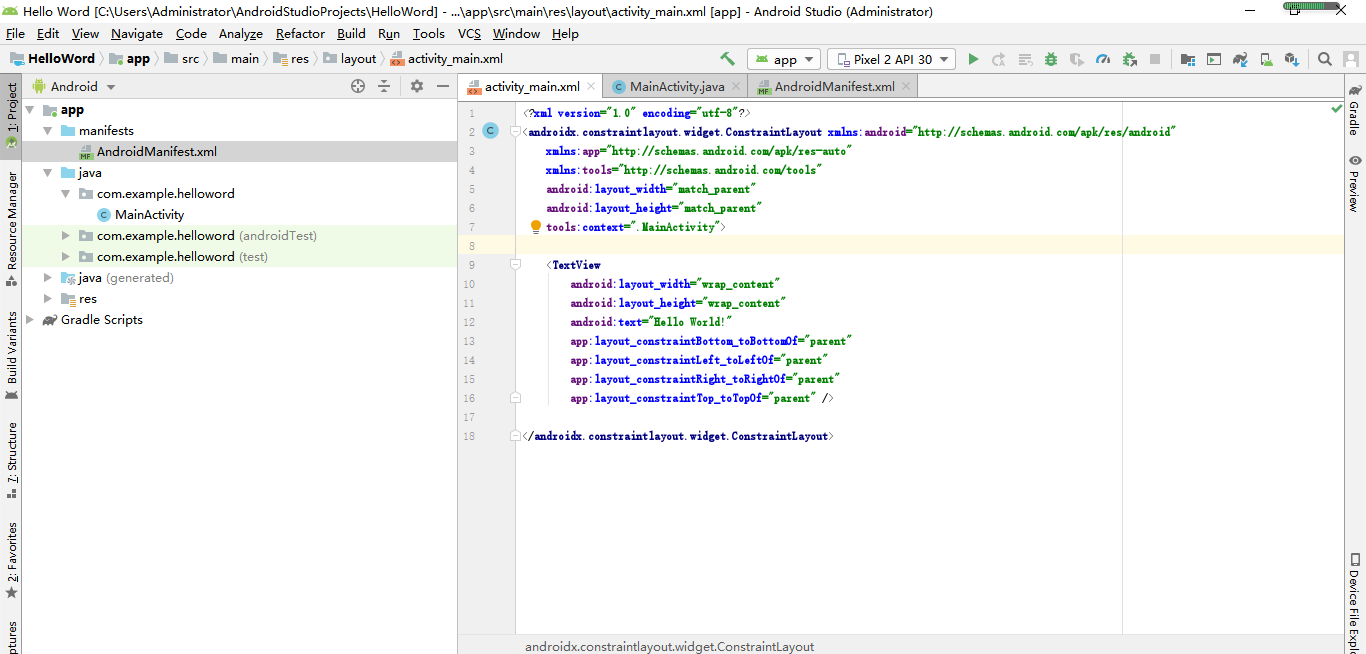Open the Refactor menu
1366x654 pixels.
[x=300, y=33]
